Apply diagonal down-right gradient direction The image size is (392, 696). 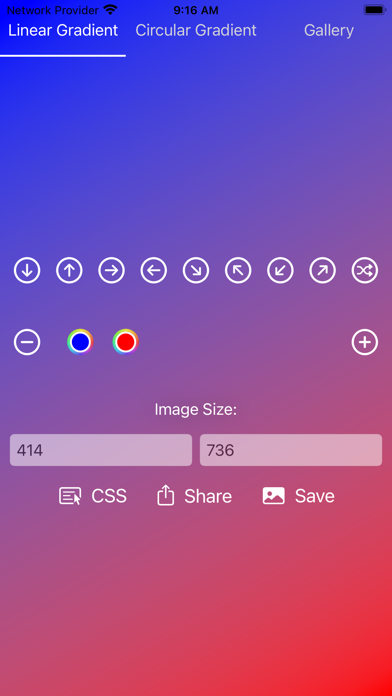tap(196, 270)
